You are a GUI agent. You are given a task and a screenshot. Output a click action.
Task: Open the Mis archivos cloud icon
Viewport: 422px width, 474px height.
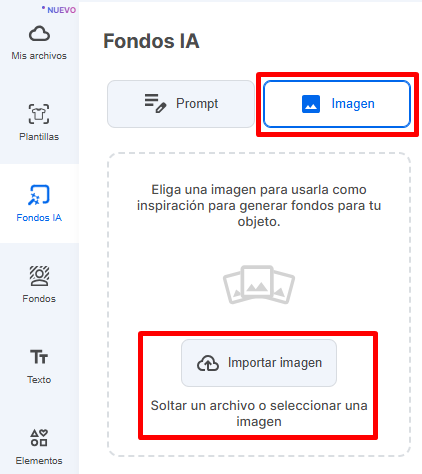click(x=39, y=33)
